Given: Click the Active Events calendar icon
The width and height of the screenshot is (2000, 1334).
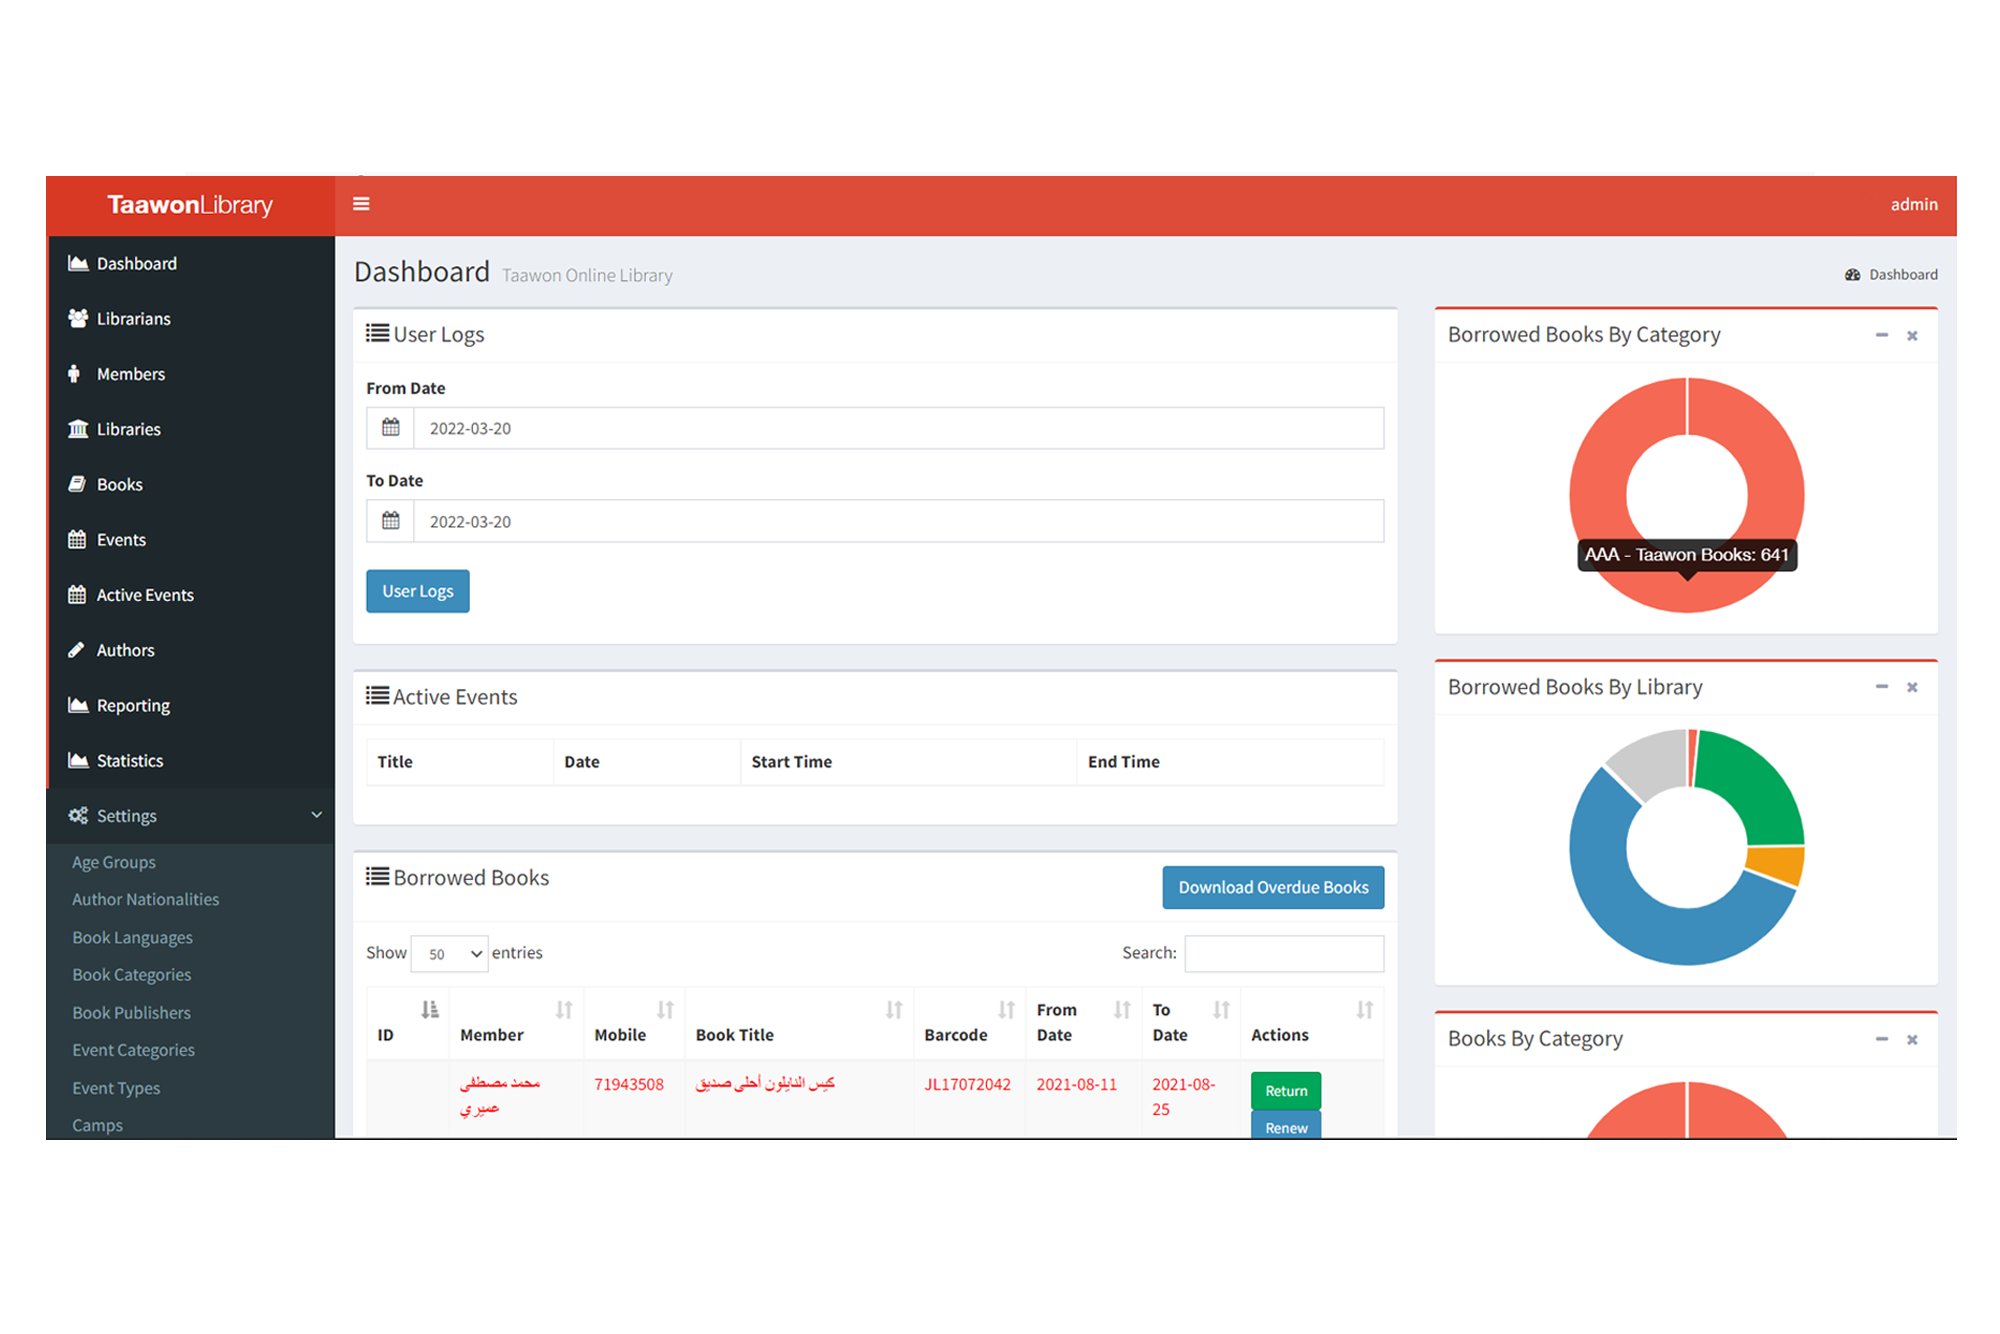Looking at the screenshot, I should (77, 594).
